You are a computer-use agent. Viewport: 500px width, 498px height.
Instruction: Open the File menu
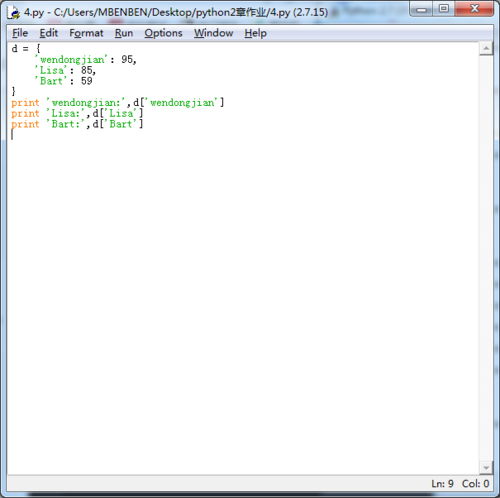[20, 33]
